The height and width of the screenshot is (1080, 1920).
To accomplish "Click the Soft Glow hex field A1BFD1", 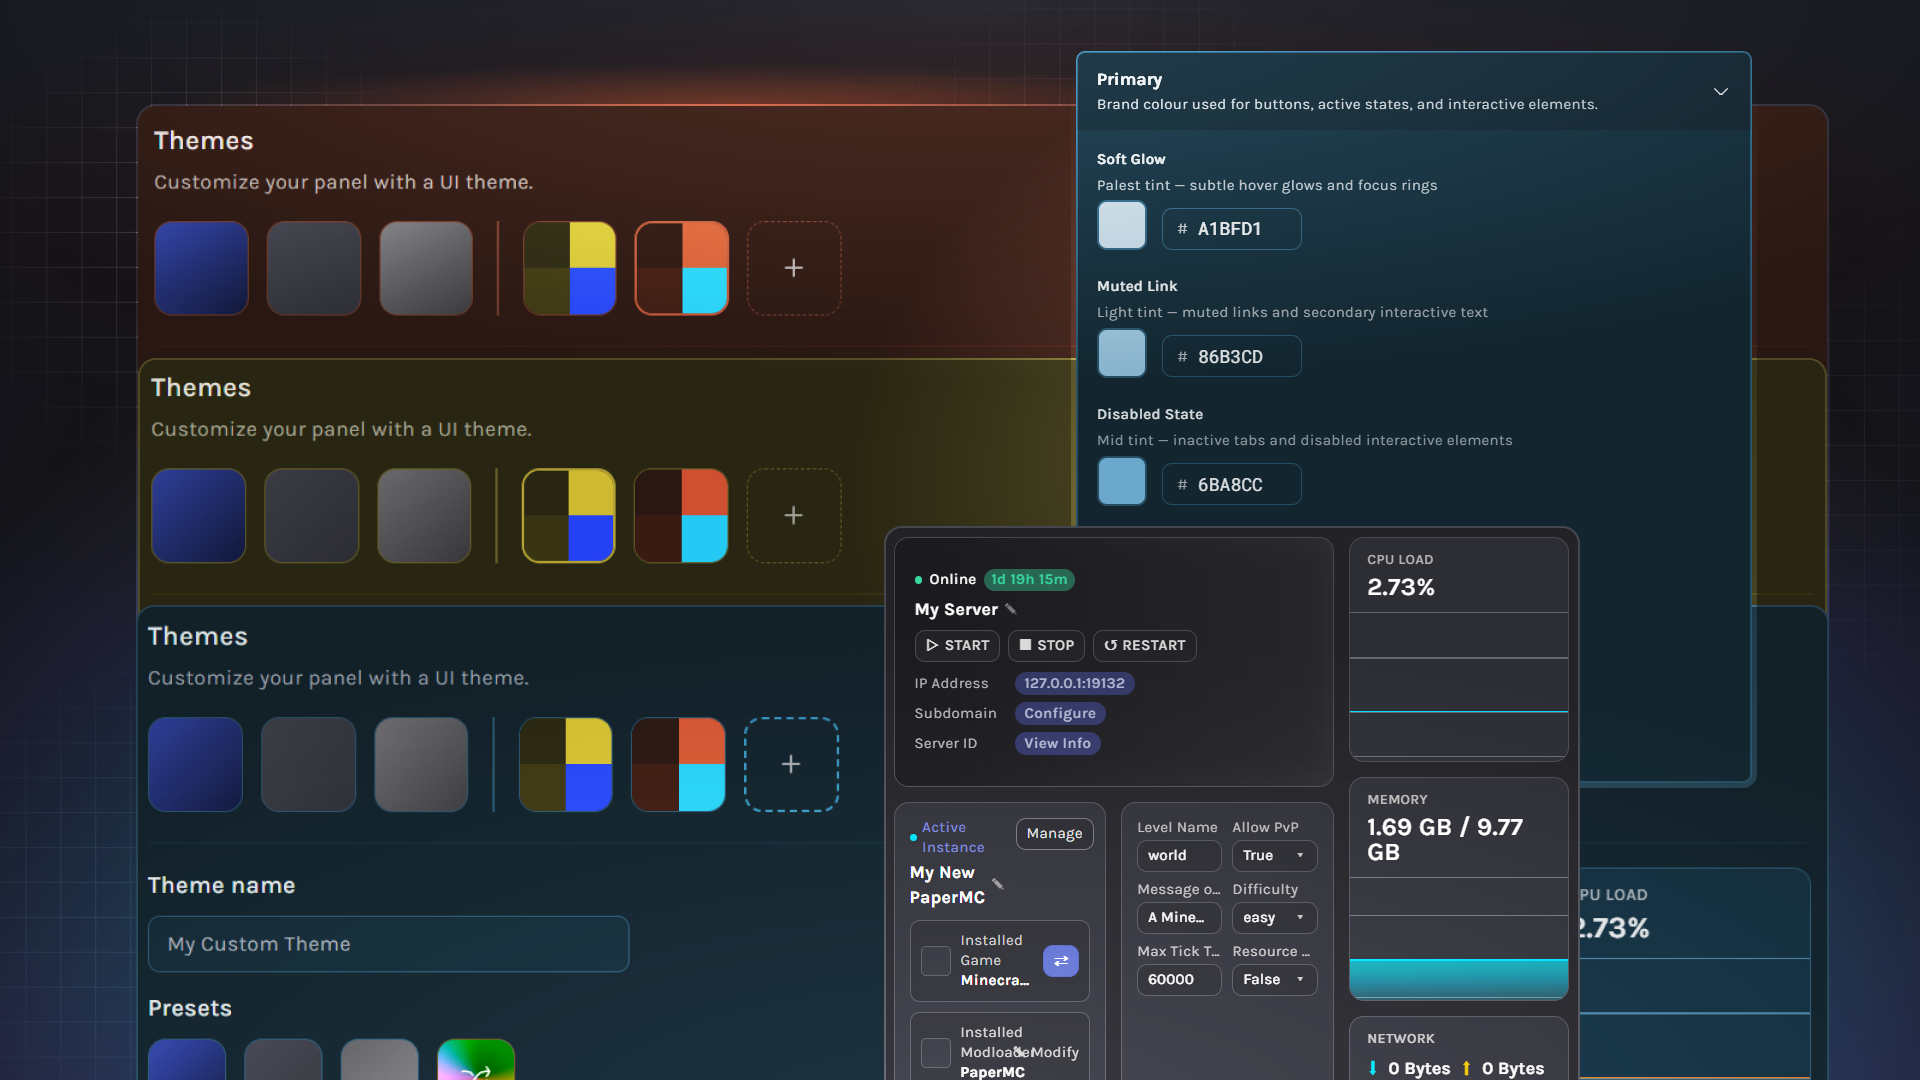I will pyautogui.click(x=1231, y=229).
